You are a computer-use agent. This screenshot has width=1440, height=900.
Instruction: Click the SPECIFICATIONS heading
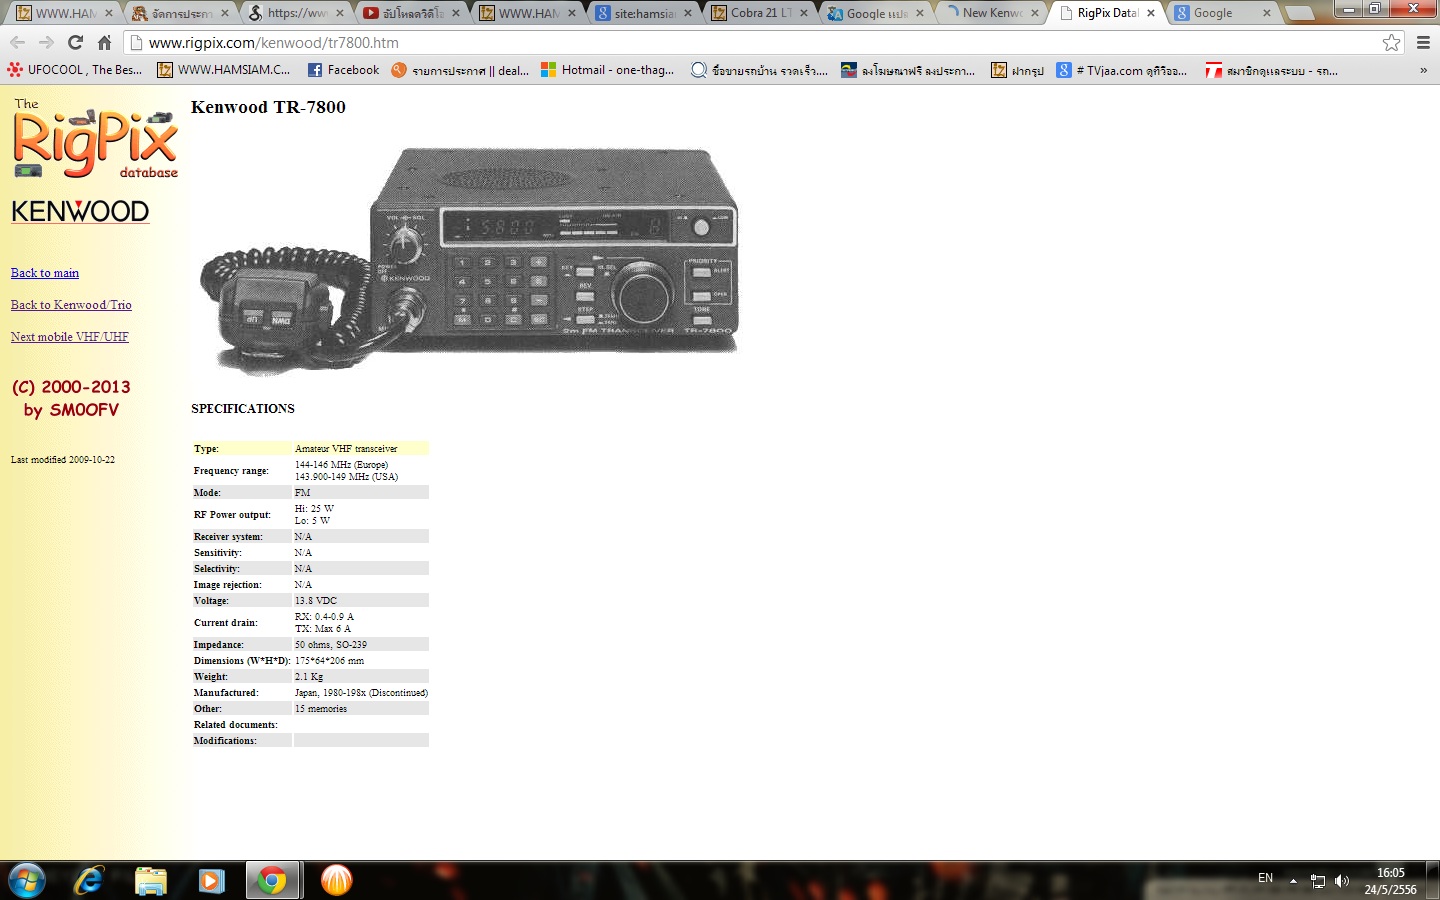pos(243,409)
